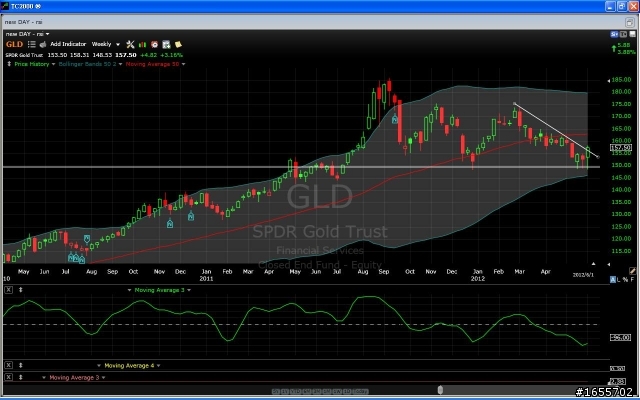This screenshot has width=640, height=400.
Task: Click the blue S dropdown button top right
Action: pos(614,34)
